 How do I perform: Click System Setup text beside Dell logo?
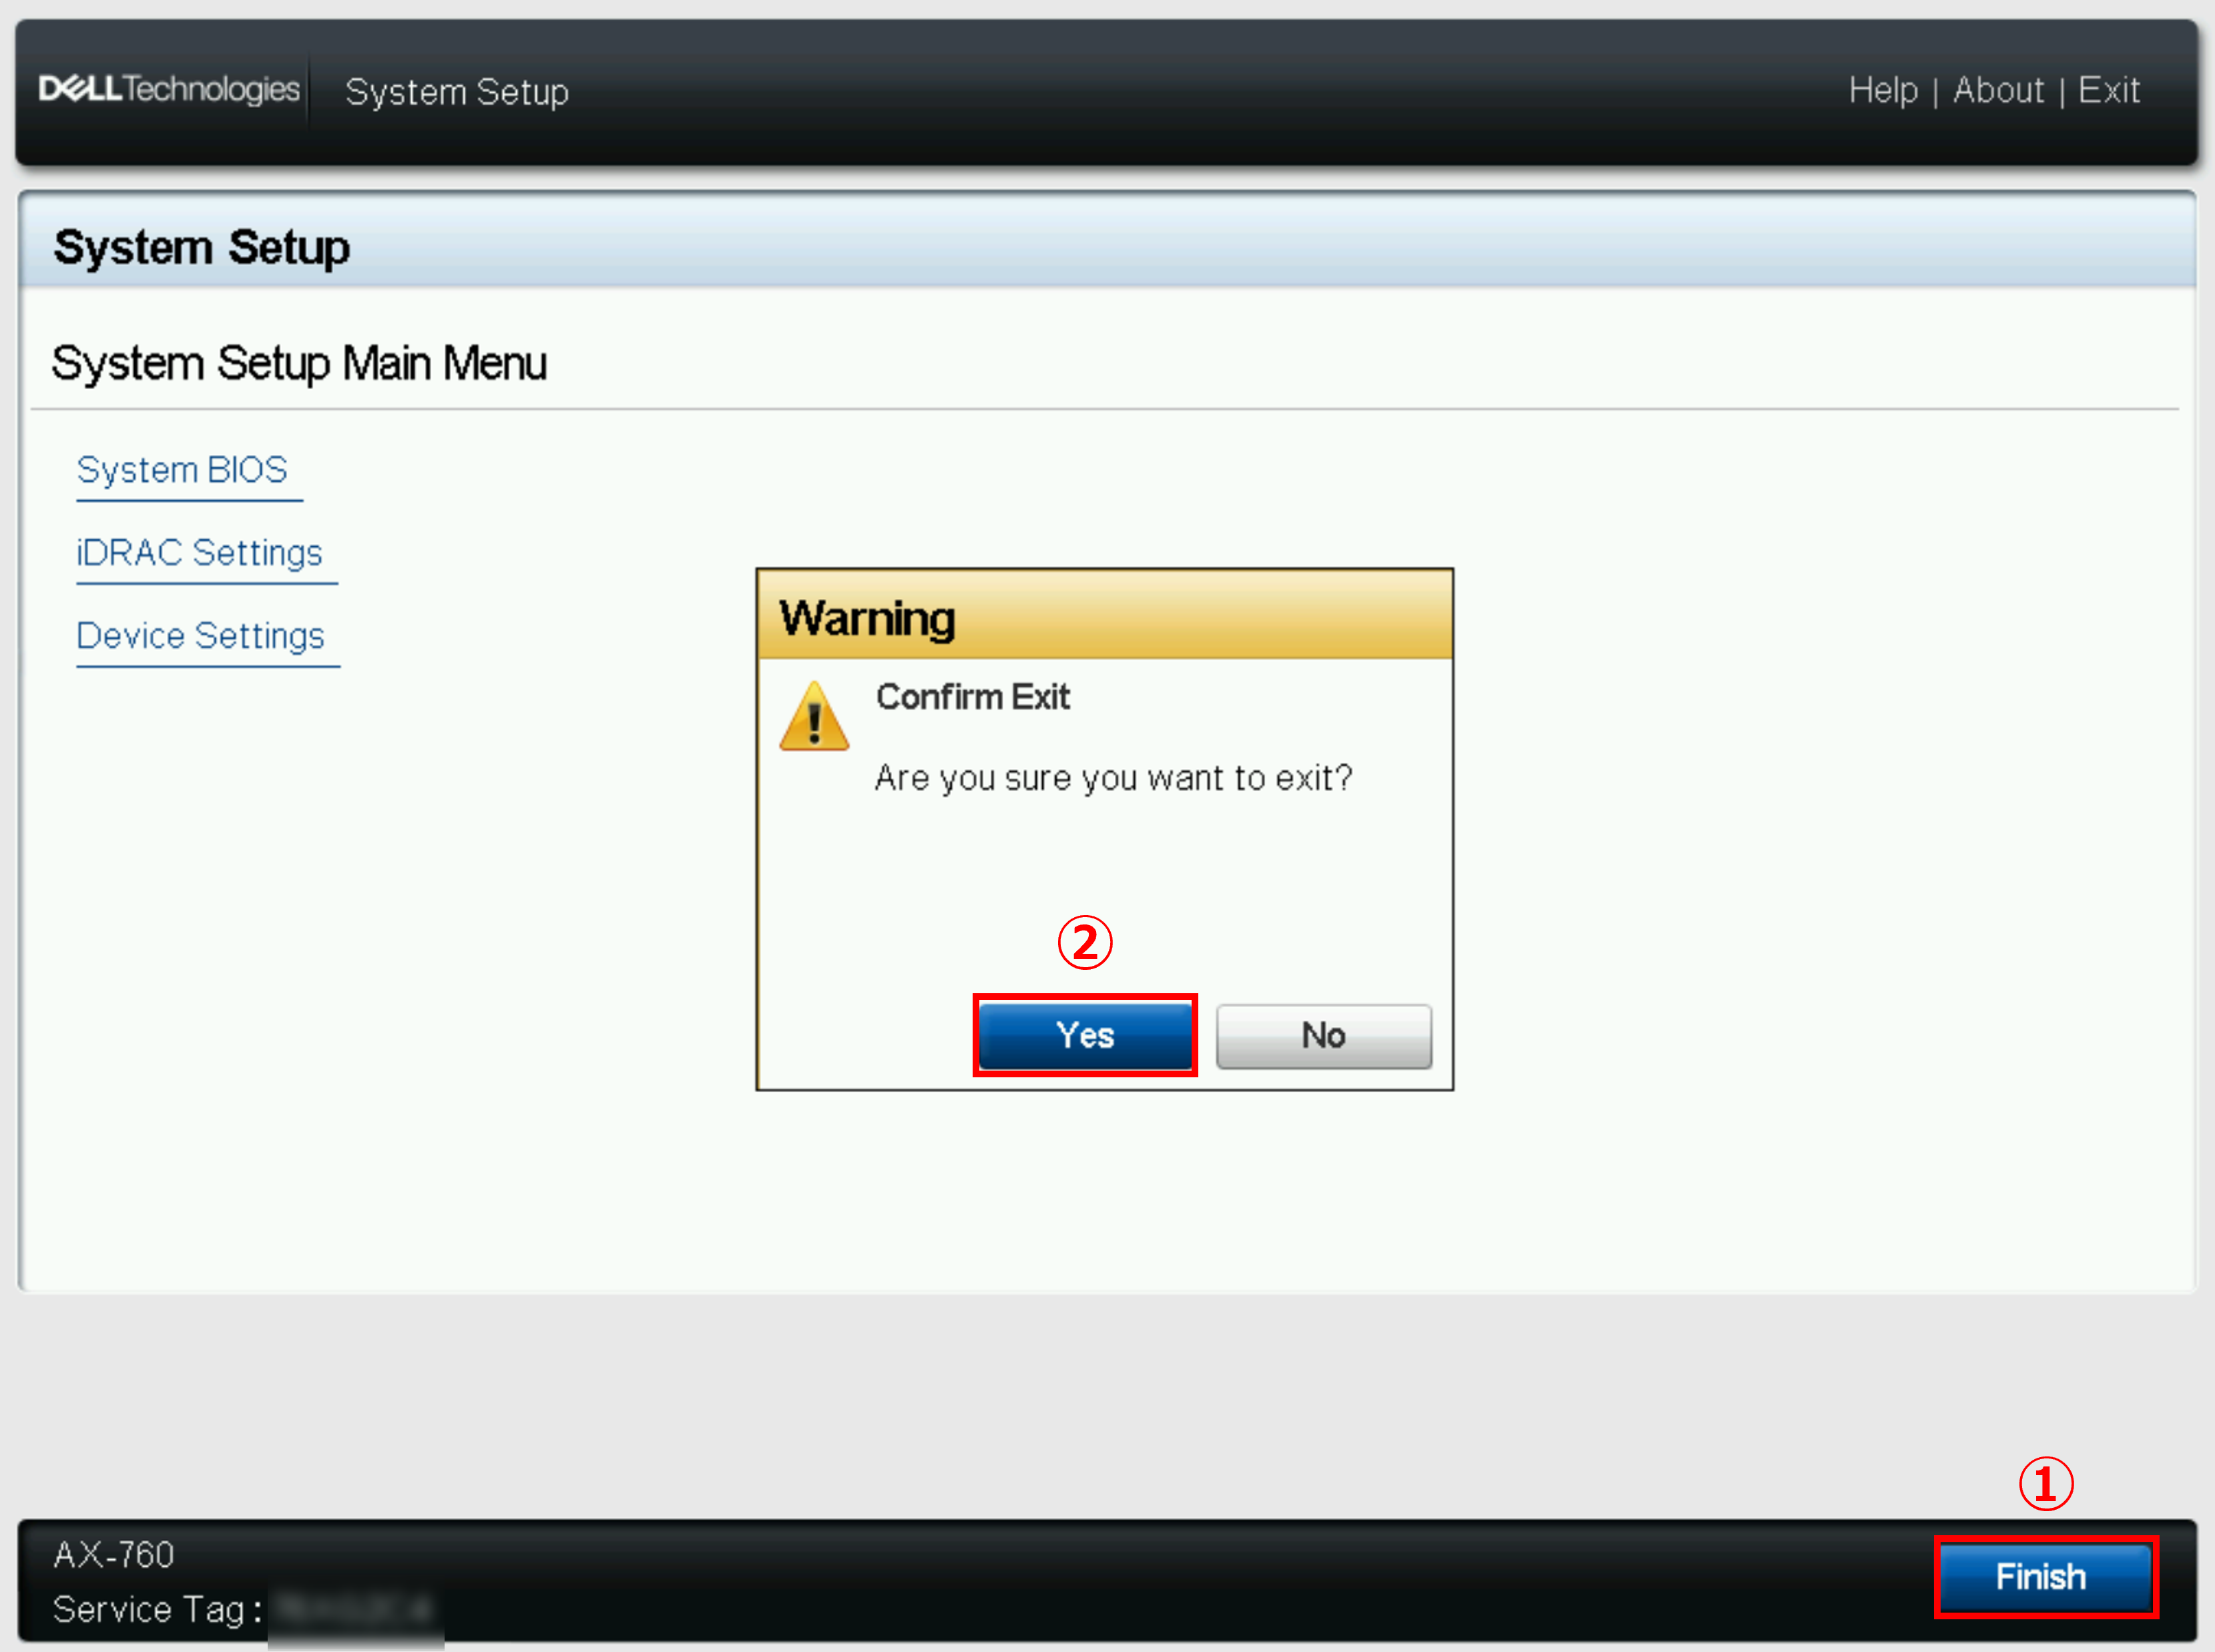[x=457, y=92]
